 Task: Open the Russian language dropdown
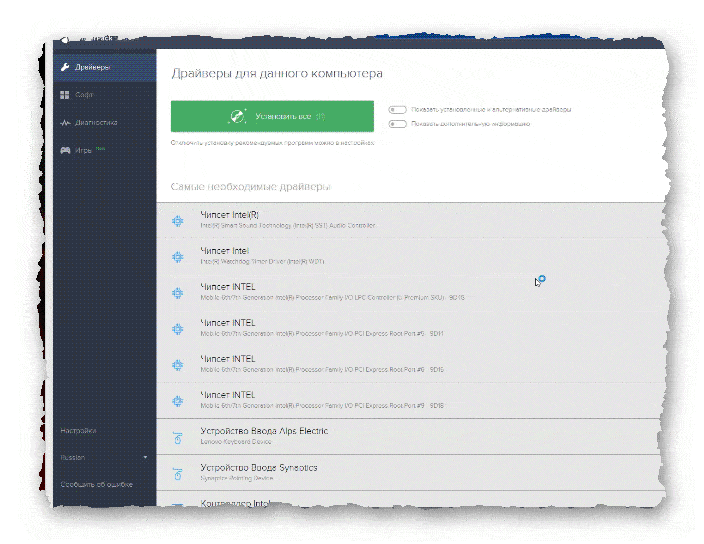[104, 457]
